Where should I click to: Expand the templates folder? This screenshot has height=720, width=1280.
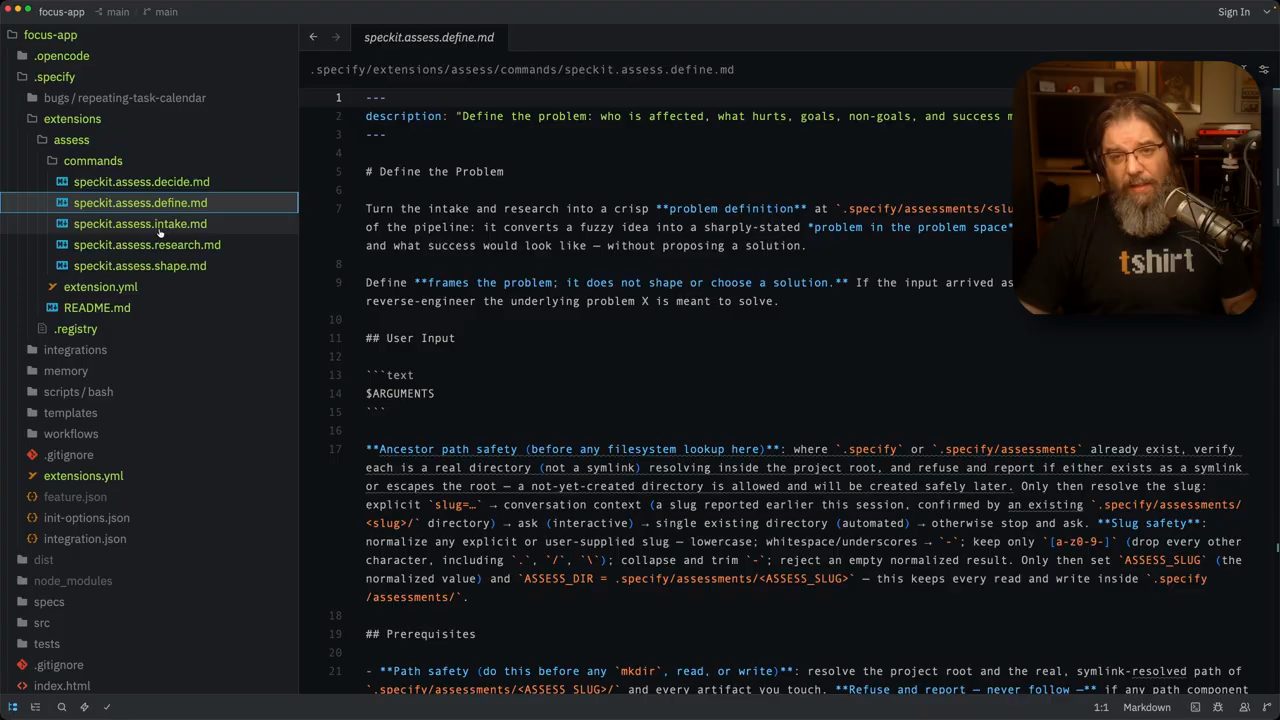(x=61, y=413)
